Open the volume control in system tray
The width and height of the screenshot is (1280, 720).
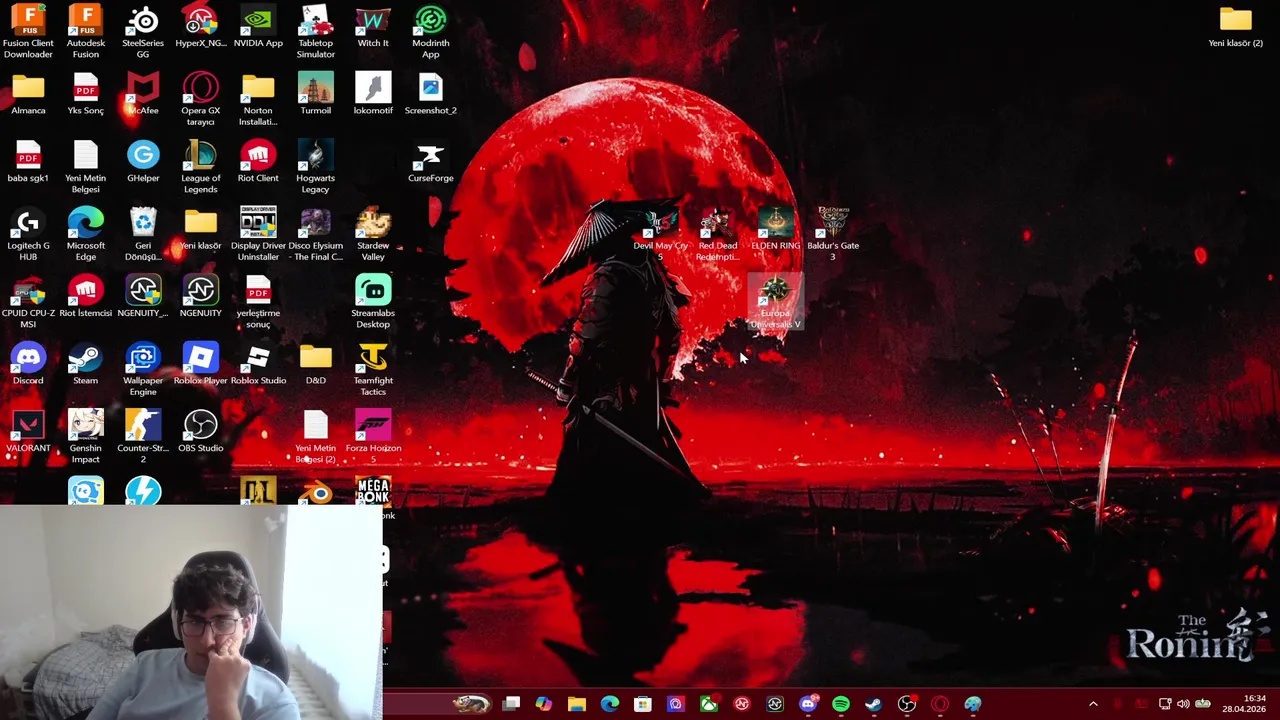(x=1183, y=705)
